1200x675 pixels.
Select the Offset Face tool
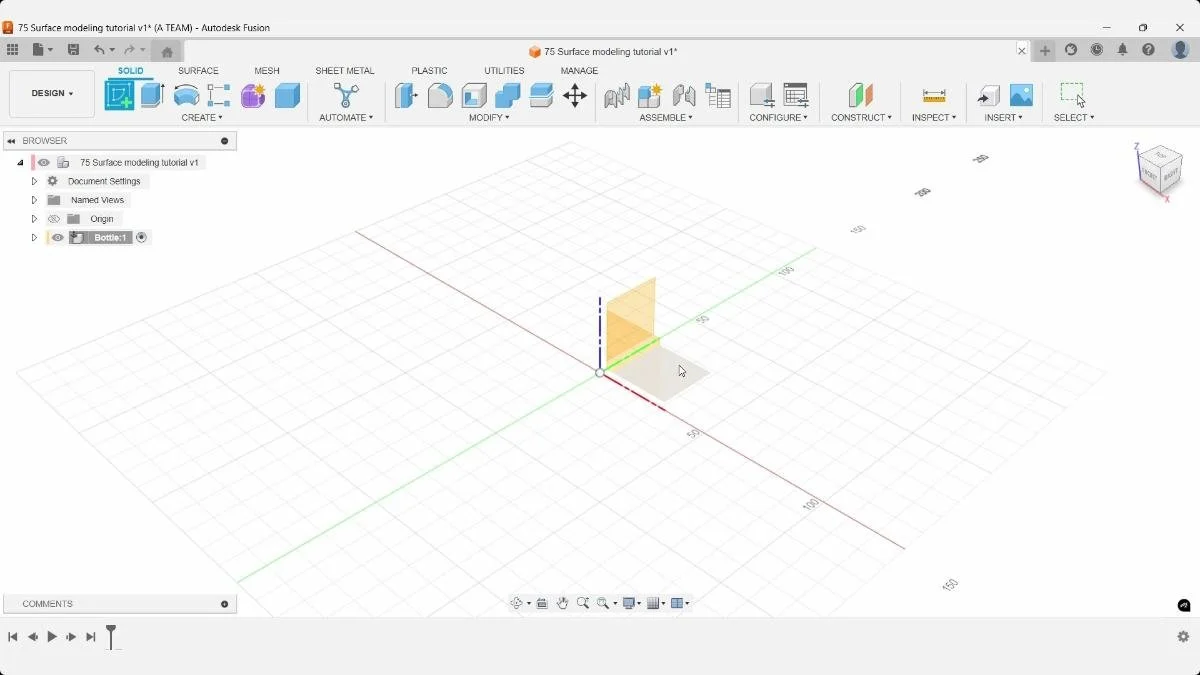(541, 95)
